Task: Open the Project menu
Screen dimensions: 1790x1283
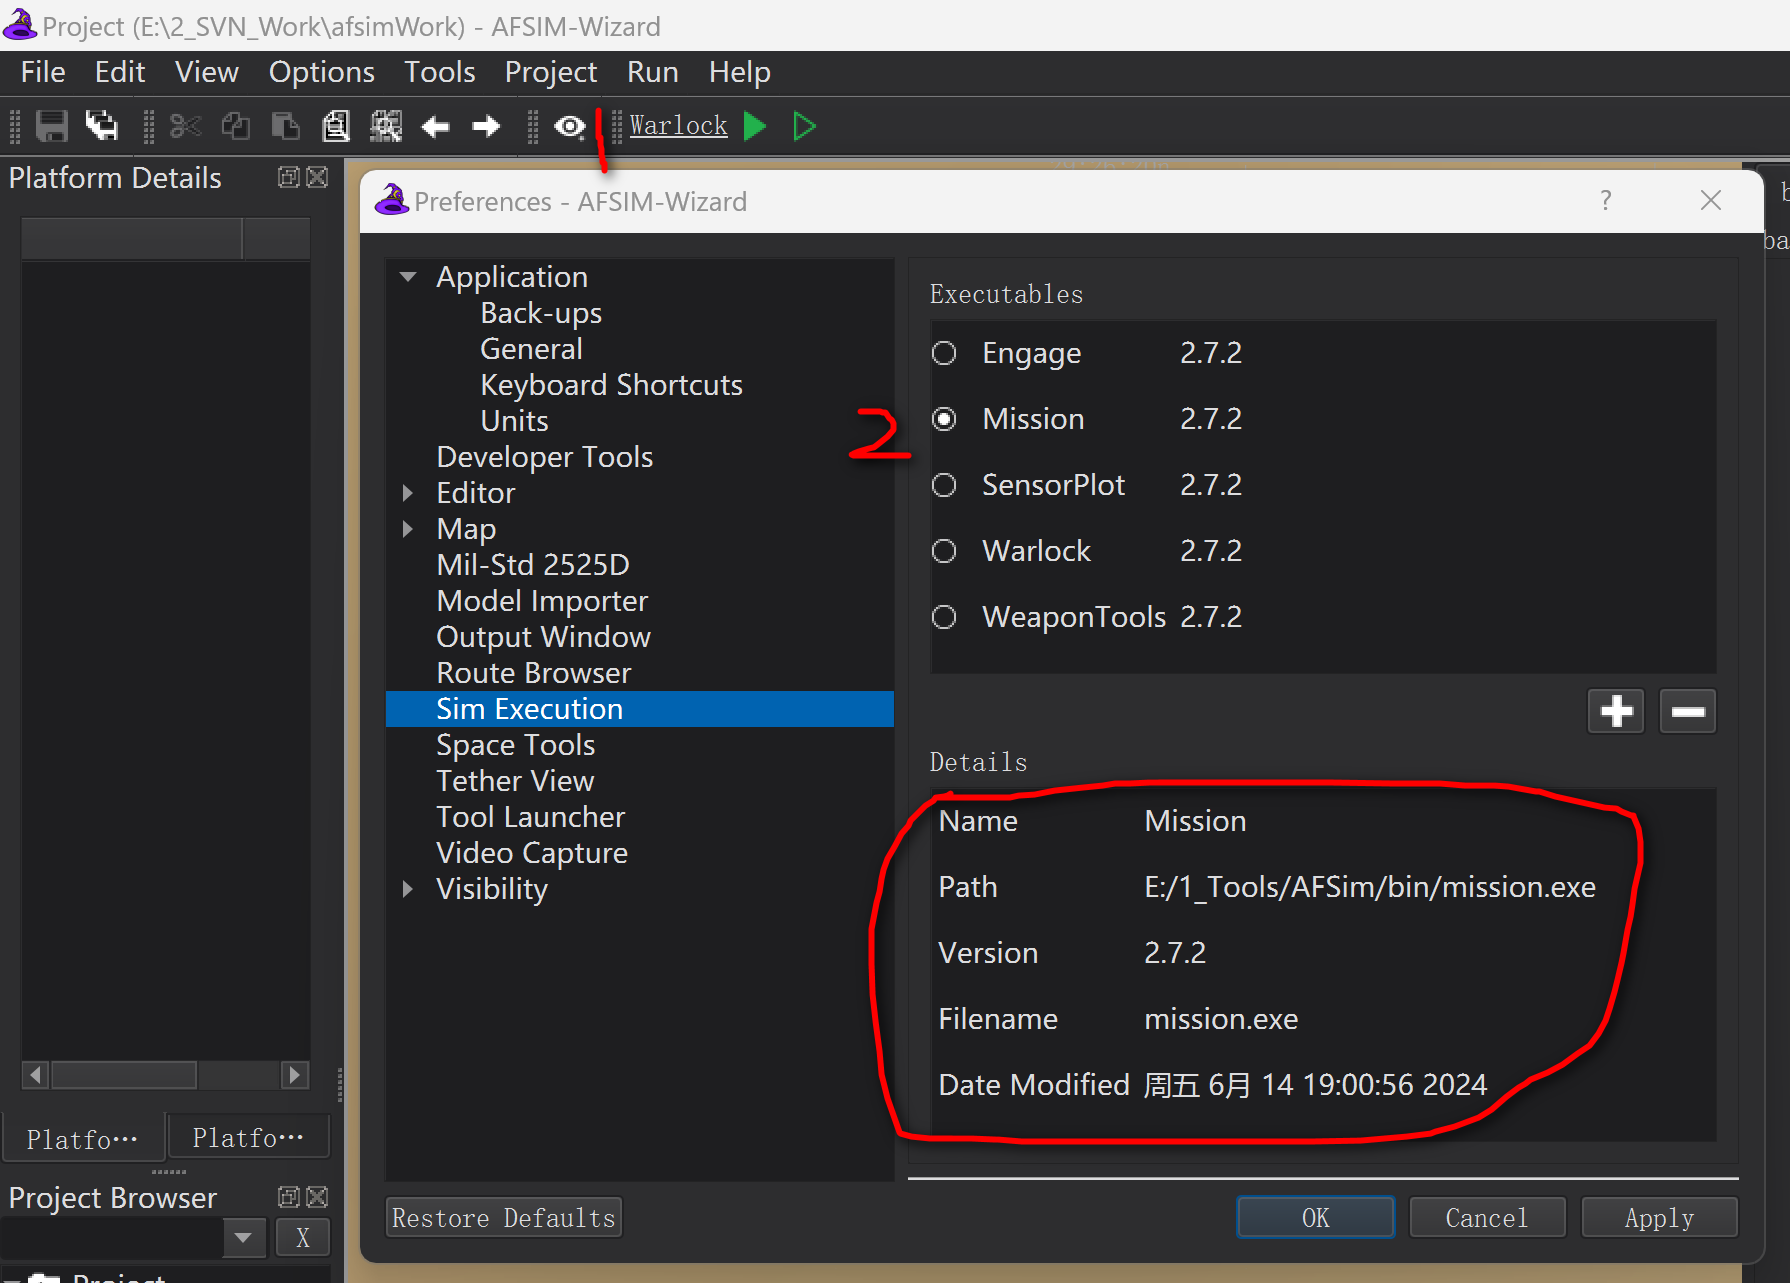Action: point(551,72)
